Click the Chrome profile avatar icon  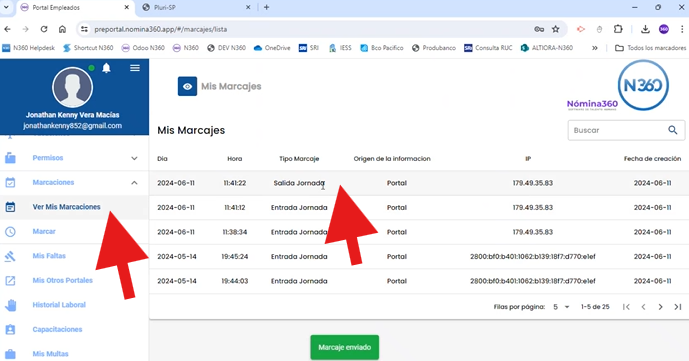(x=664, y=29)
